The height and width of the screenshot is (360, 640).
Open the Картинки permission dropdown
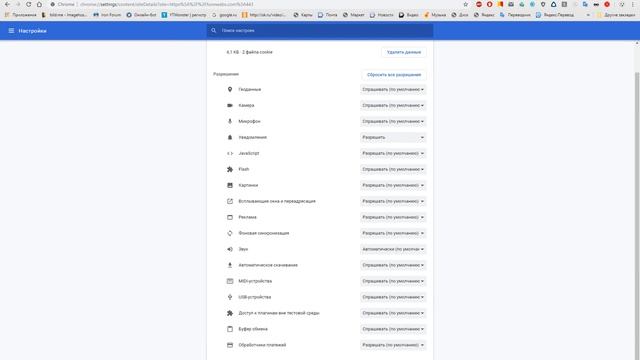pyautogui.click(x=393, y=185)
